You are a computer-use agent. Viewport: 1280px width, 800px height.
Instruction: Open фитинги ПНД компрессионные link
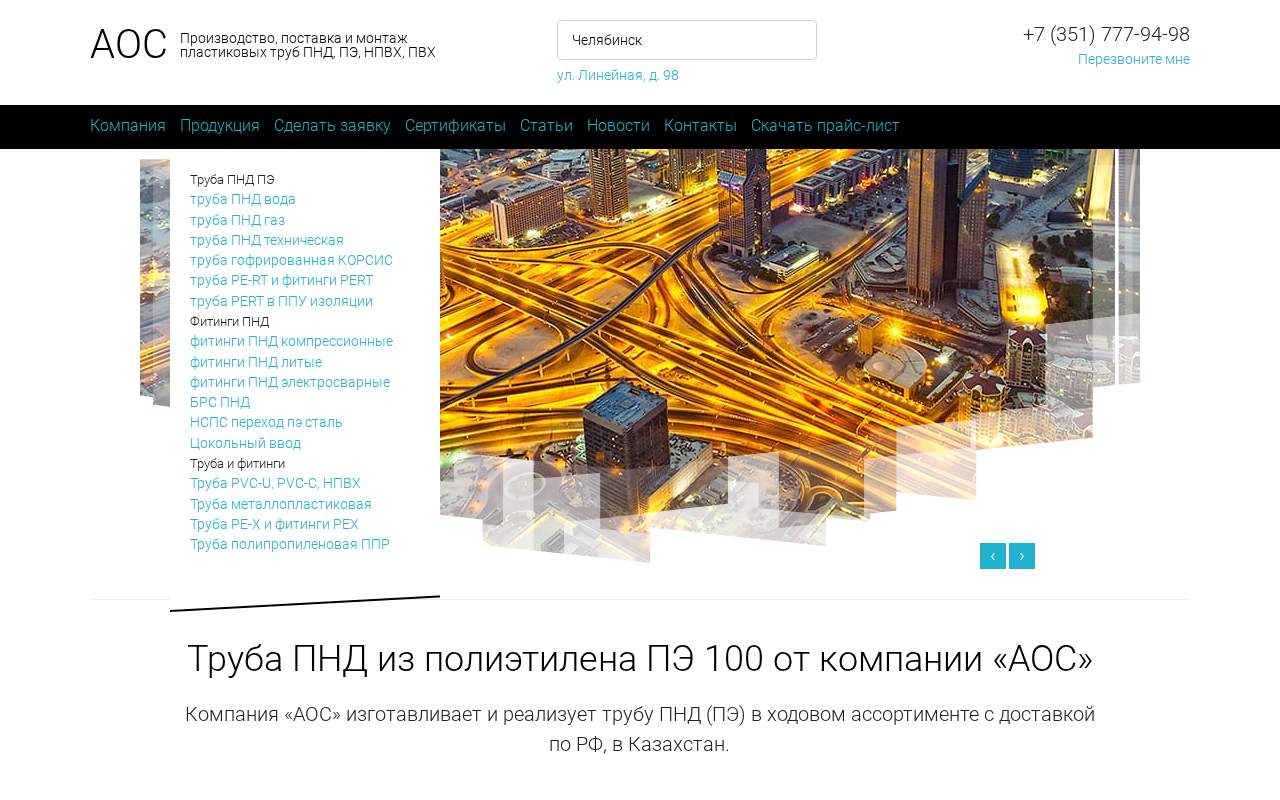(291, 341)
